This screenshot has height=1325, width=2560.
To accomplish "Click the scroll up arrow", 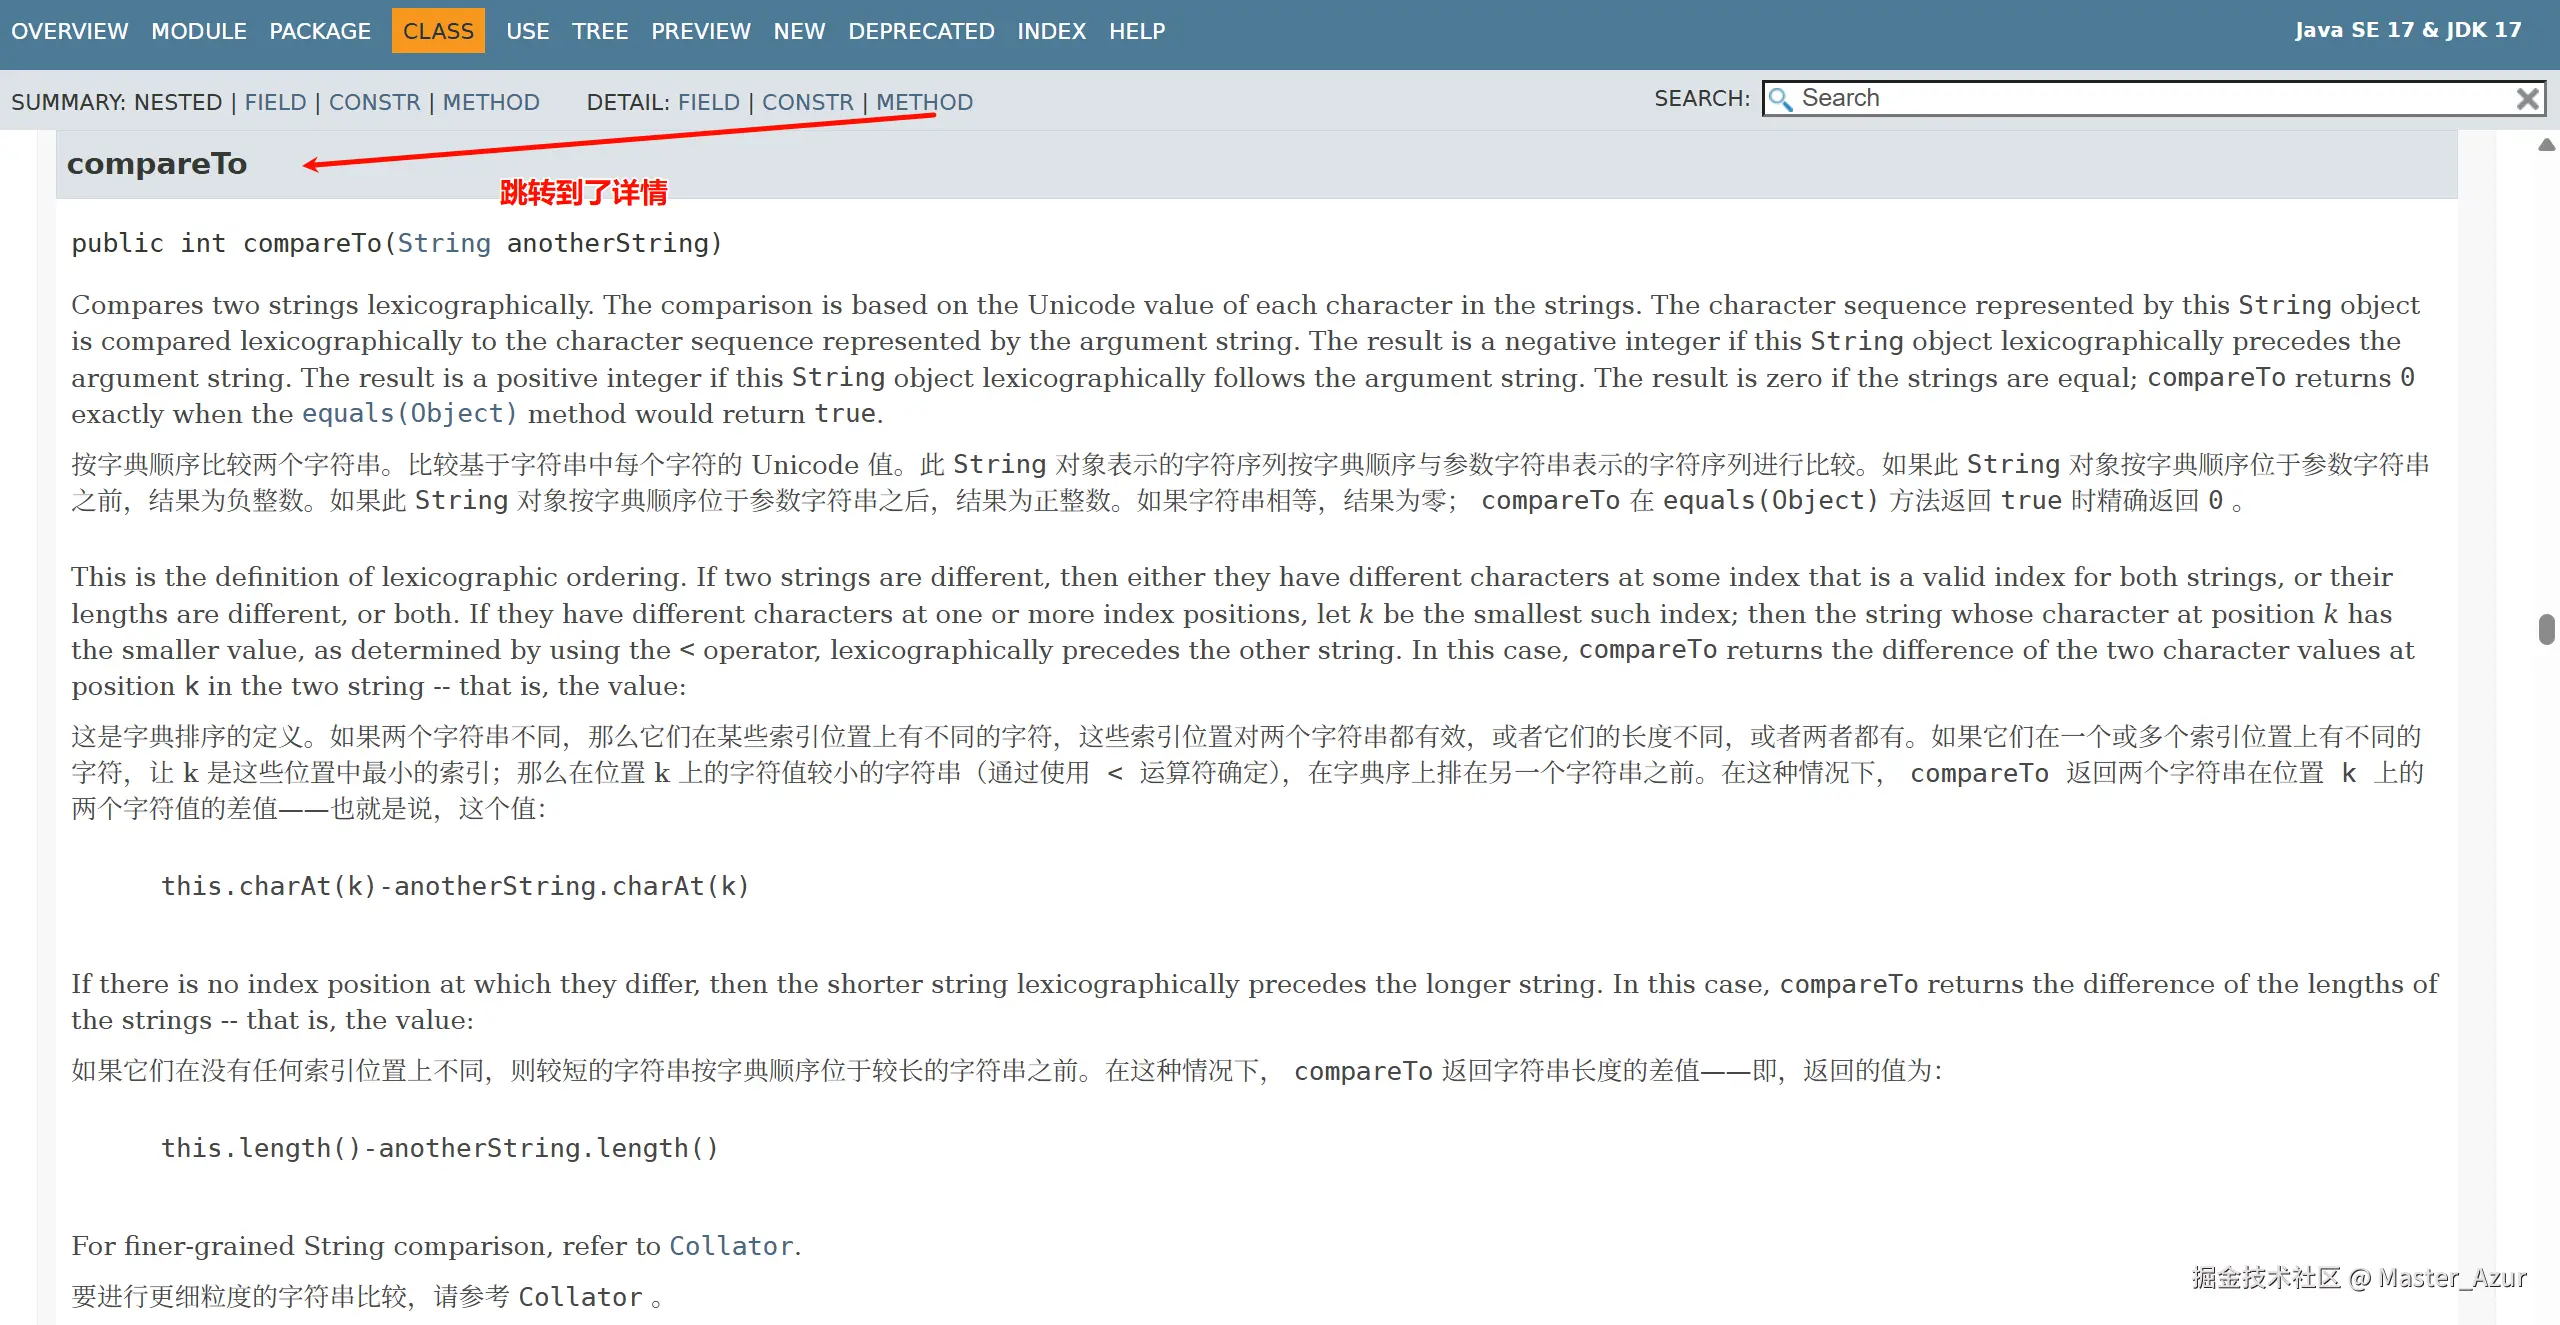I will (x=2546, y=146).
